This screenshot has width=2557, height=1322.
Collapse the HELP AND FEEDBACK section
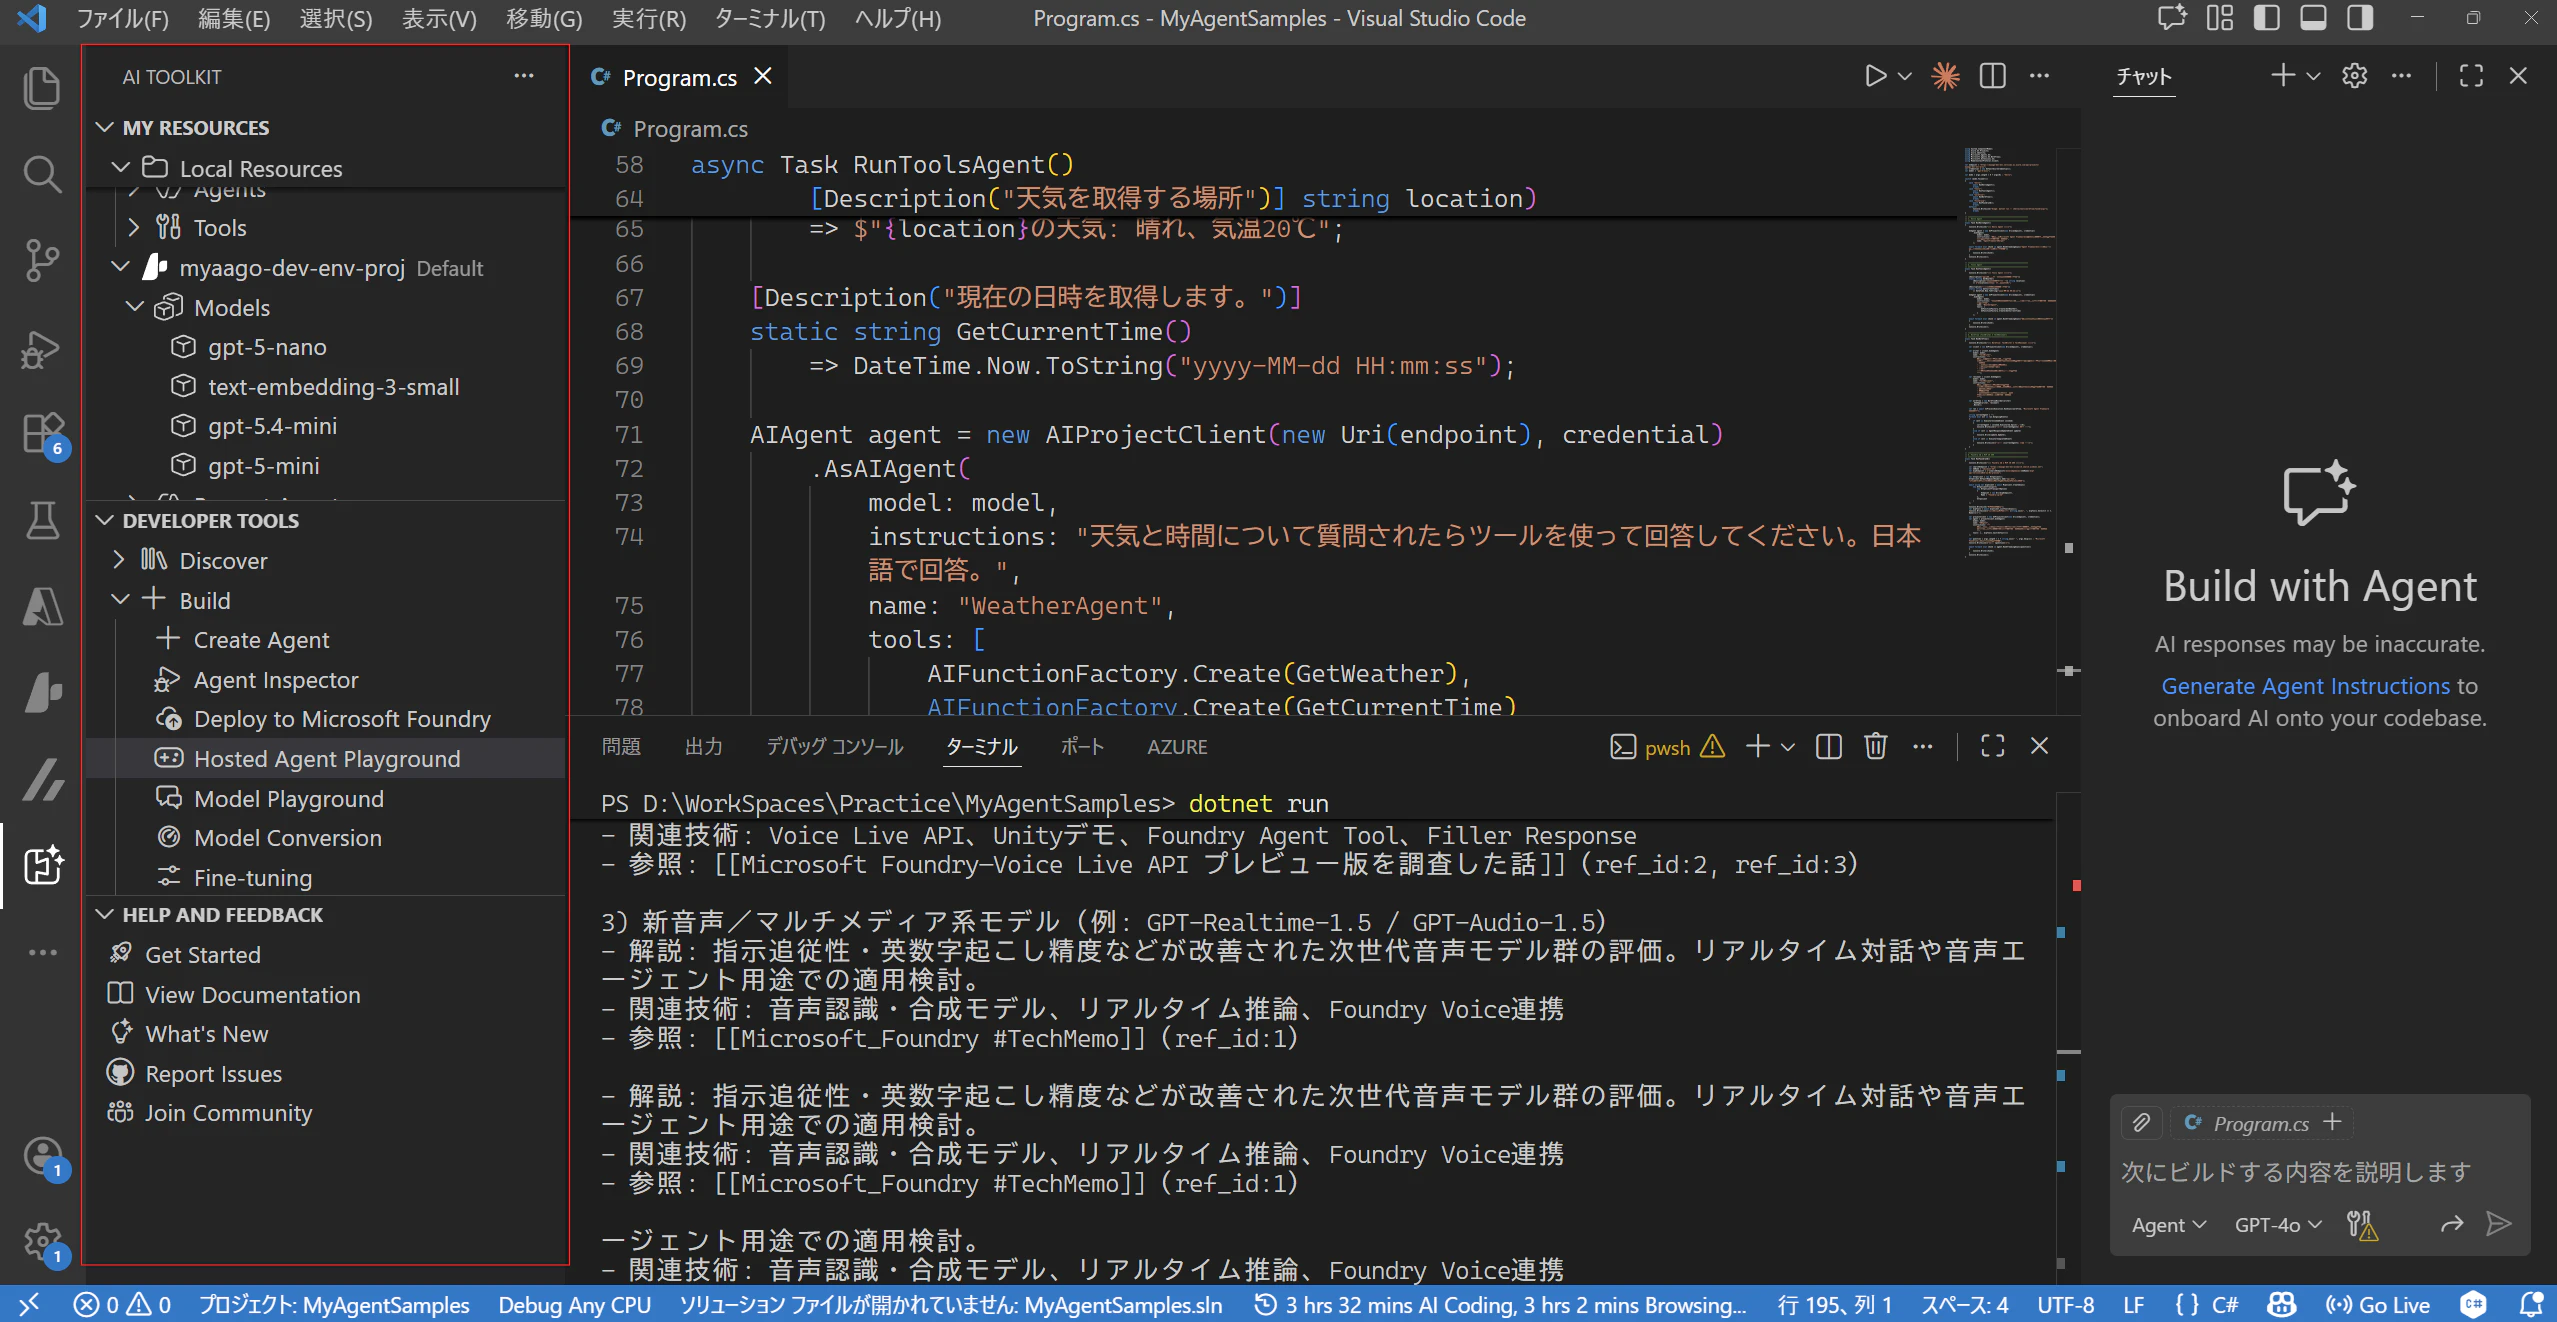tap(104, 915)
